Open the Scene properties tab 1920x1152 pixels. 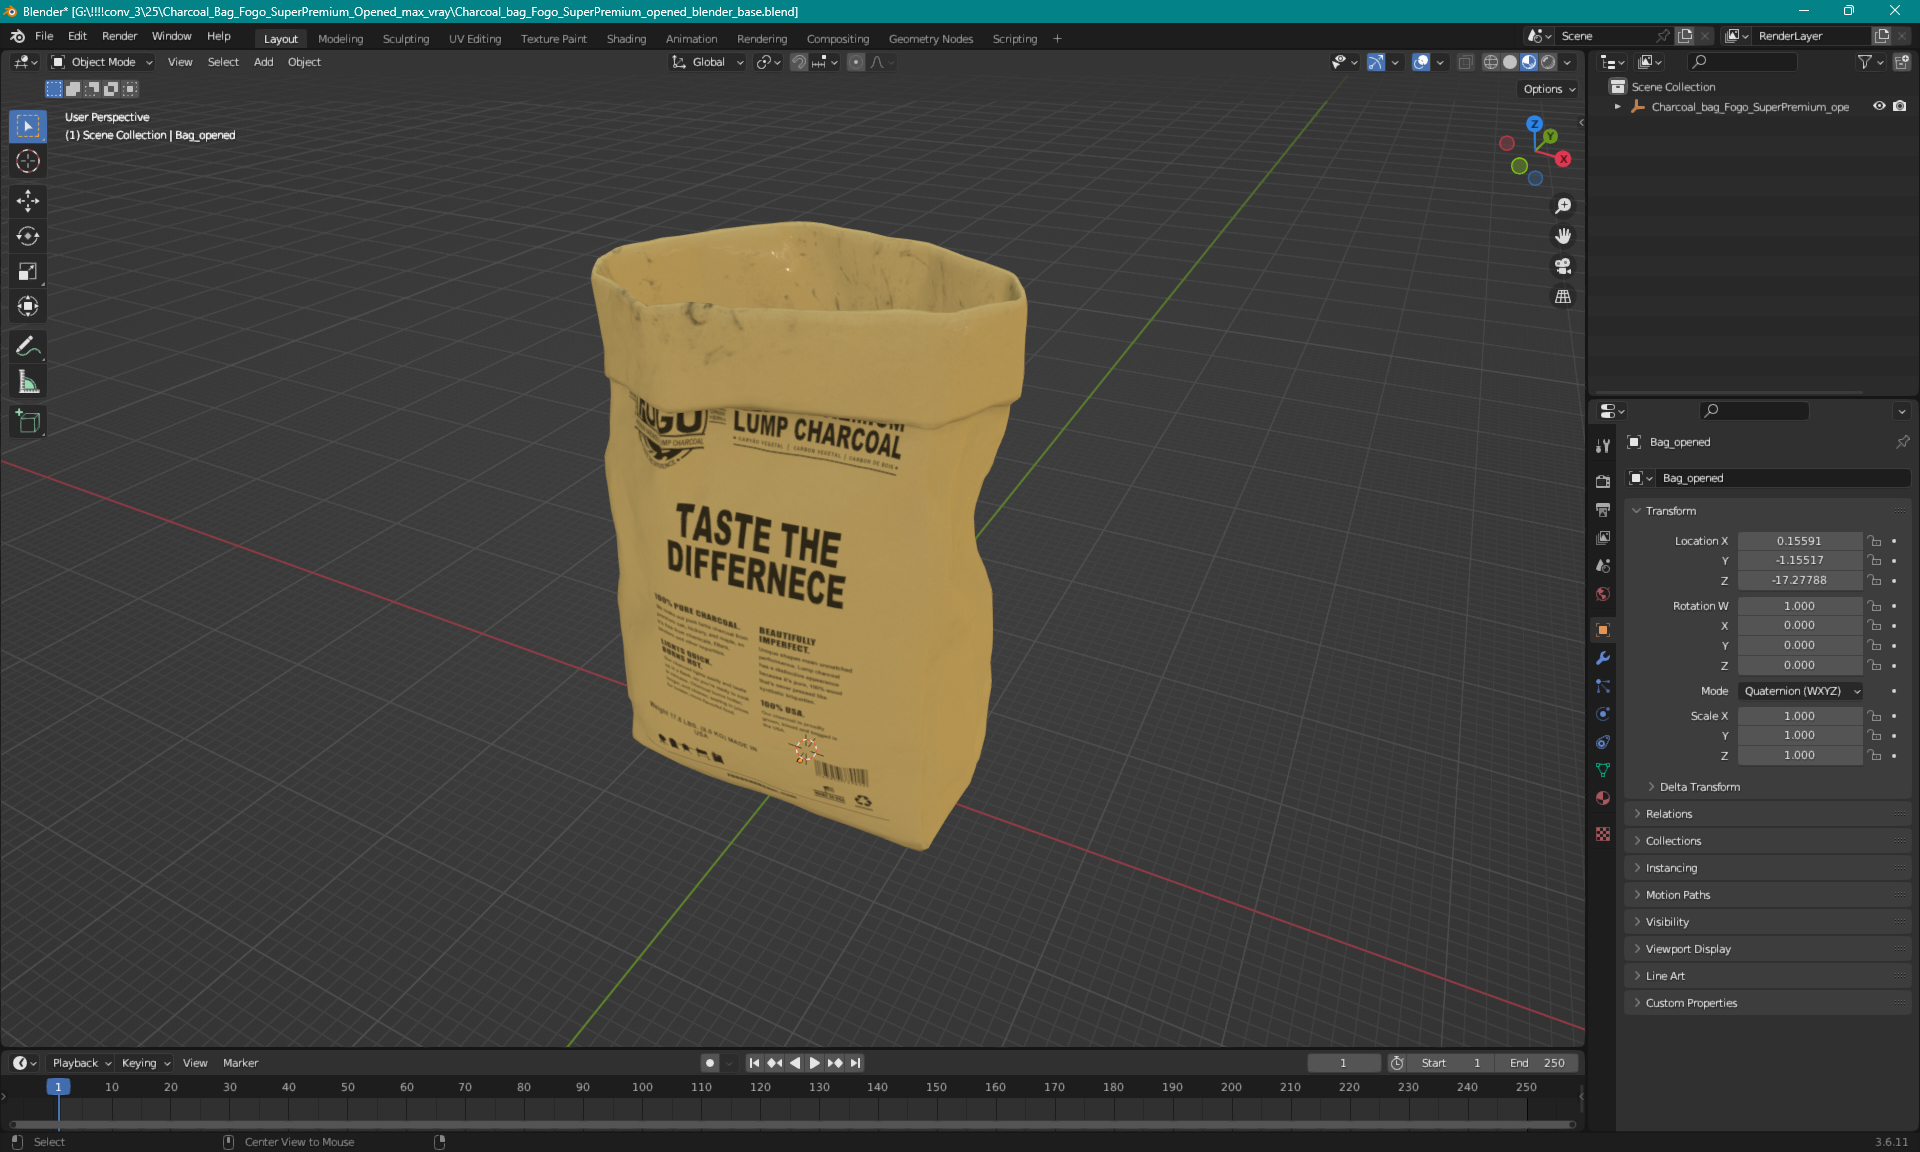click(1603, 565)
